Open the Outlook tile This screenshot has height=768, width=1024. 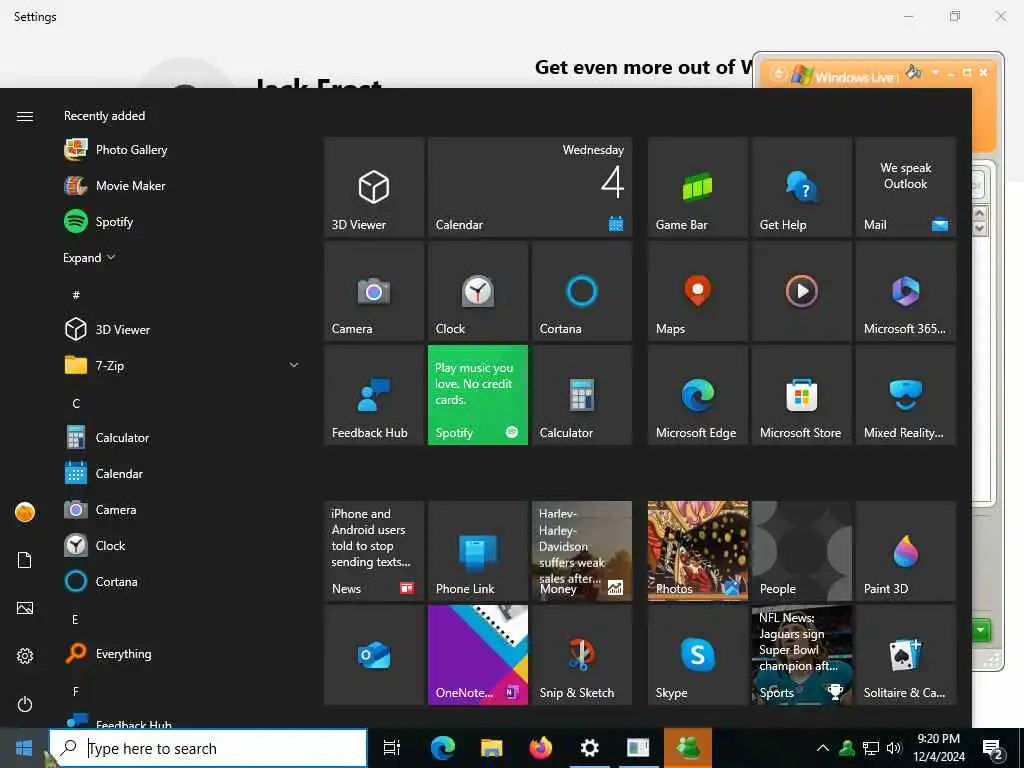pyautogui.click(x=374, y=655)
